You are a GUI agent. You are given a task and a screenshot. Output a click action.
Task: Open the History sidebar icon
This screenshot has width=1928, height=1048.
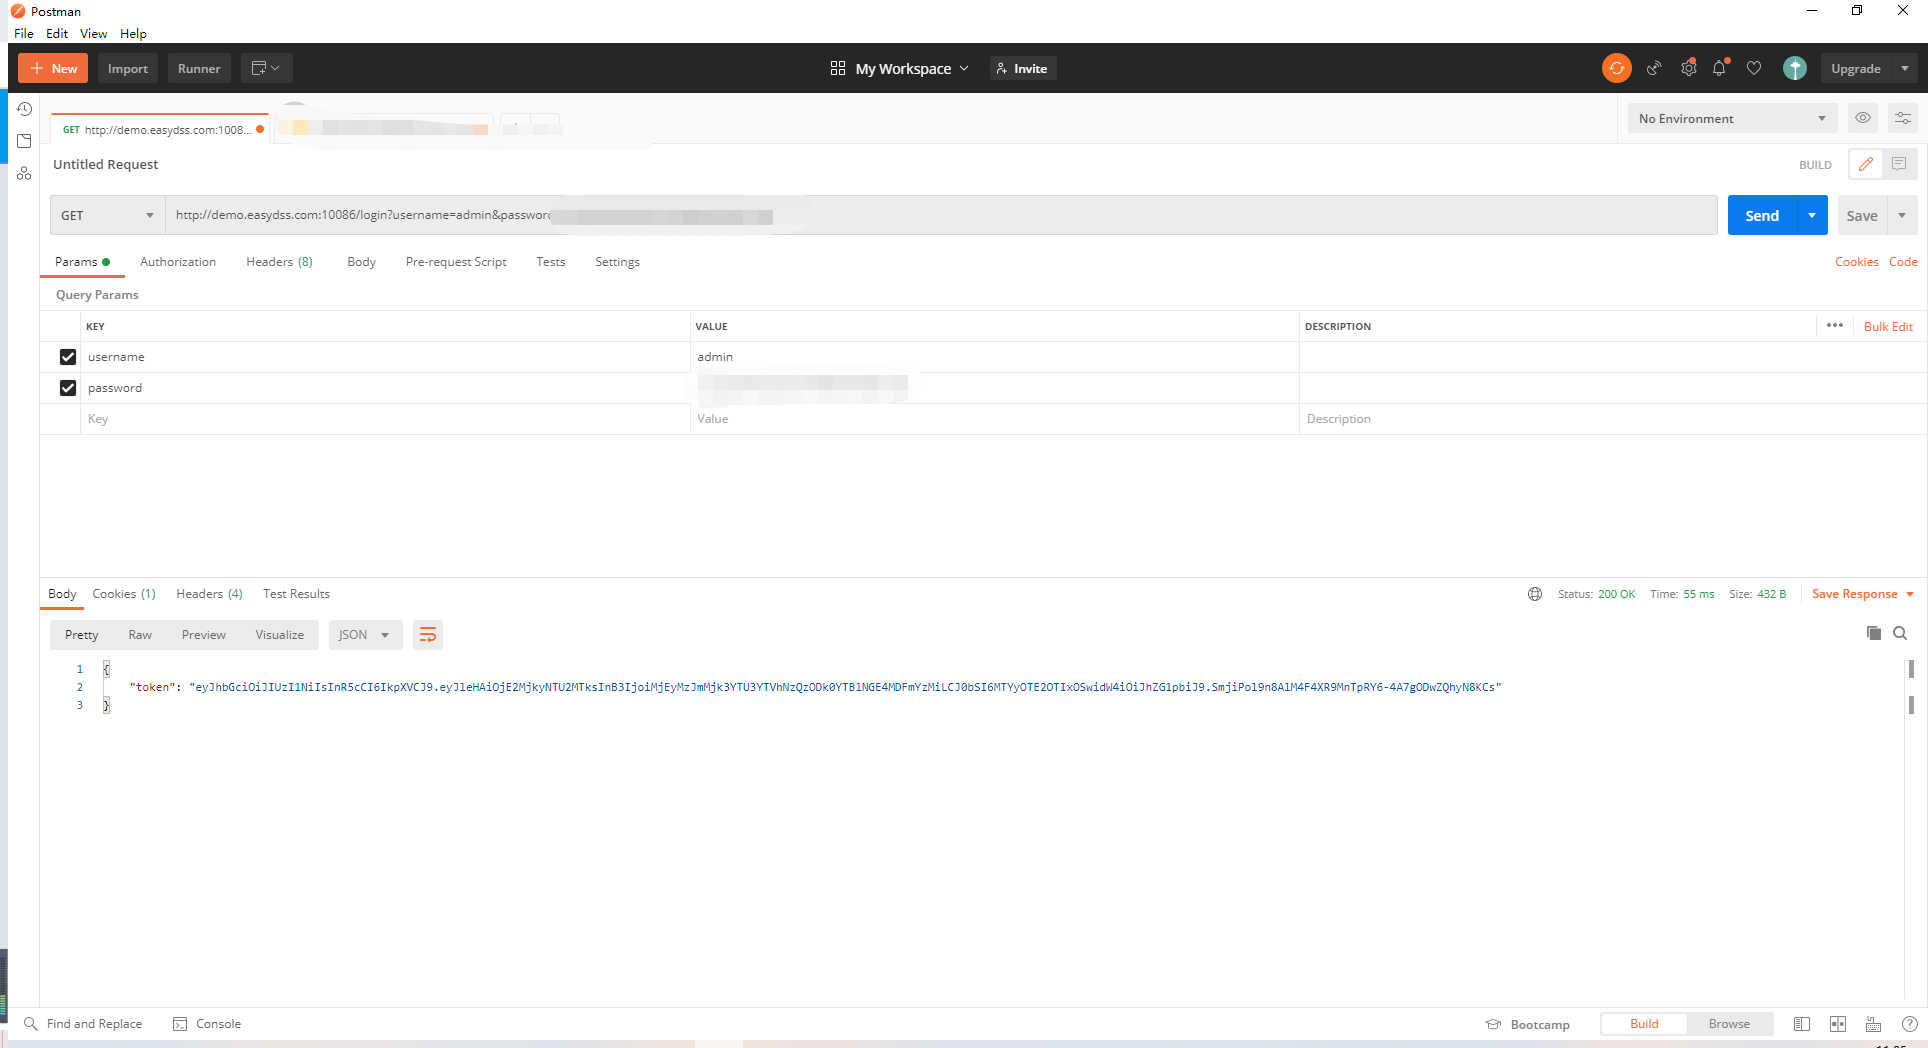(24, 109)
